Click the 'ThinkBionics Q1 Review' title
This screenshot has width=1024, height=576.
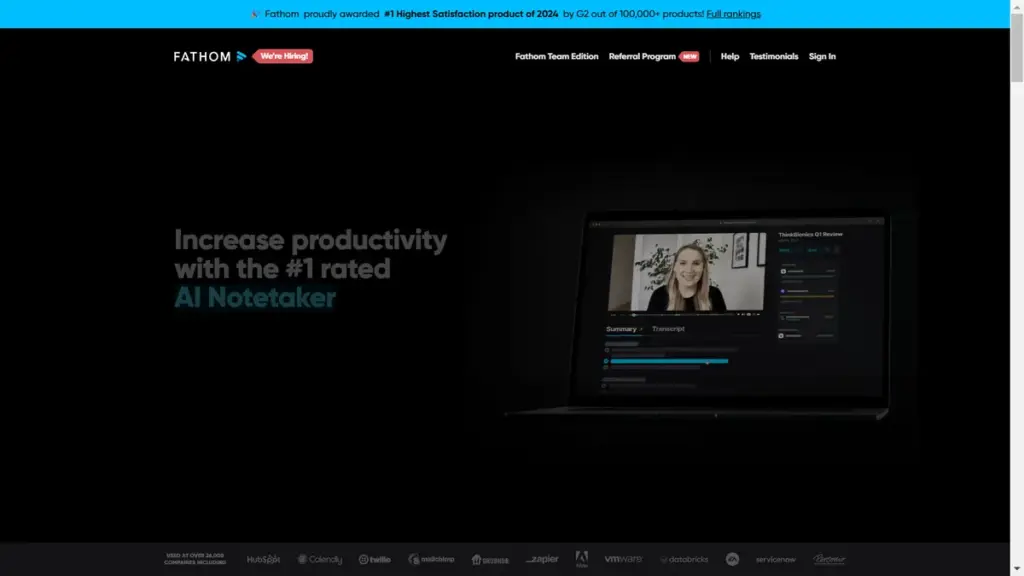(810, 234)
